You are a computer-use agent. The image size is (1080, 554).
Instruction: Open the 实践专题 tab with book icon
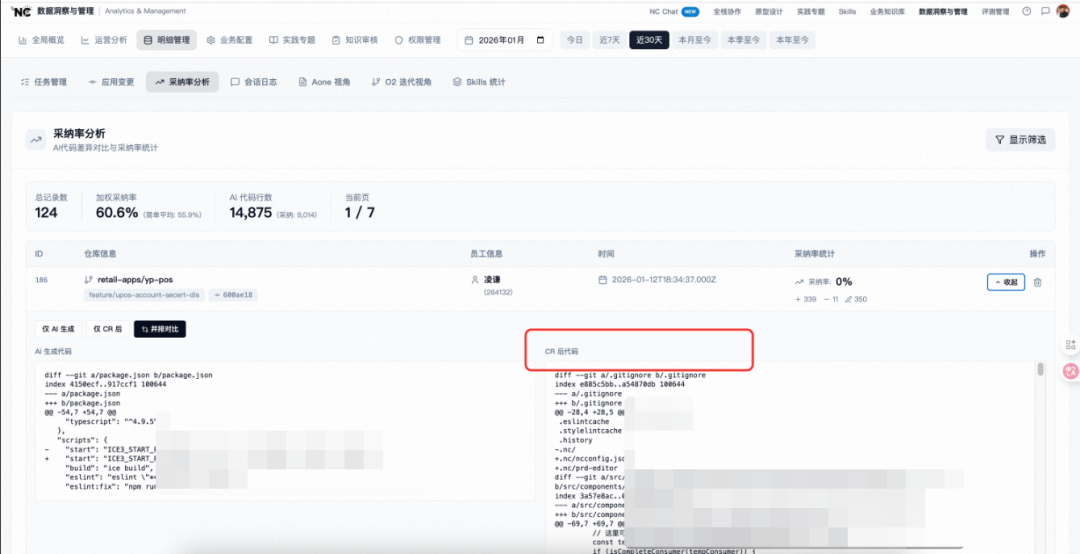[292, 40]
